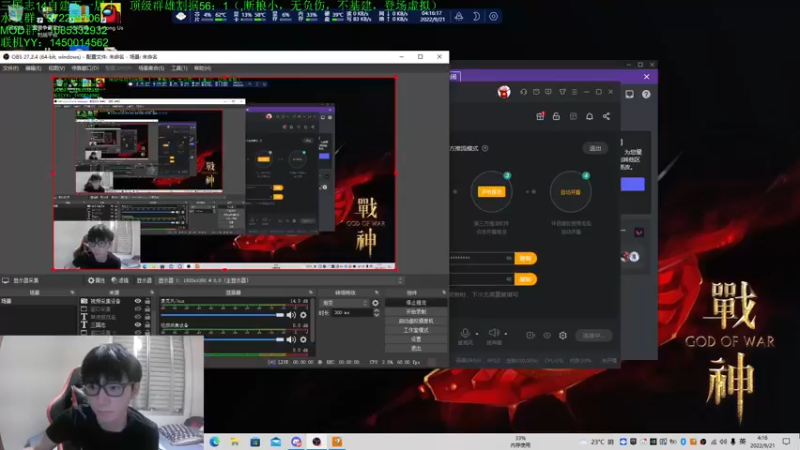Click the padlock icon in streaming app
Screen dimensions: 800x450
pyautogui.click(x=557, y=116)
